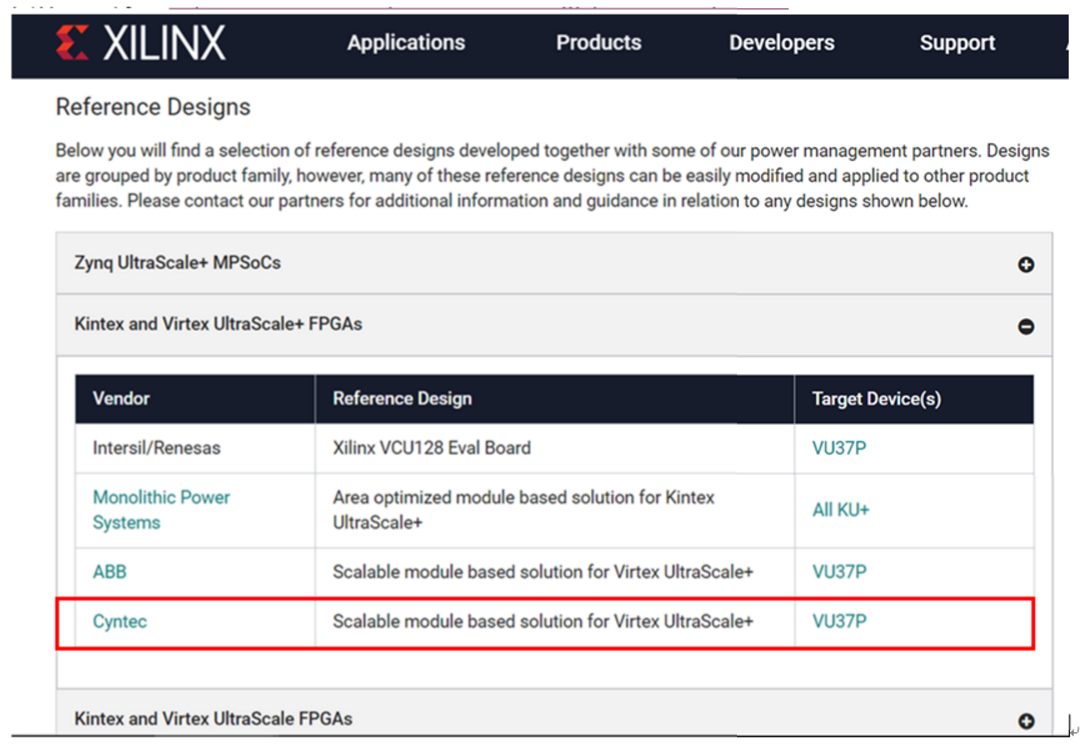Click the minus icon for Kintex and Virtex UltraScale+ FPGAs
The height and width of the screenshot is (749, 1090).
(x=1025, y=326)
